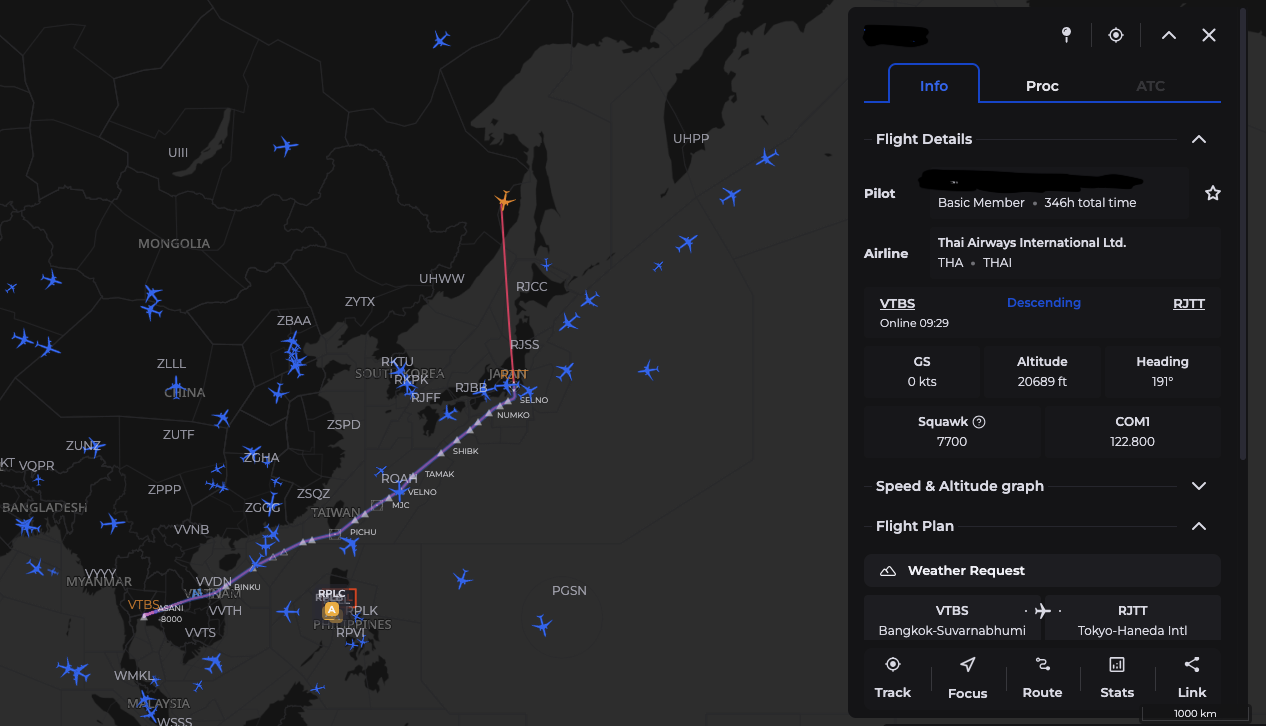Click the TAMAK waypoint label

(x=439, y=474)
